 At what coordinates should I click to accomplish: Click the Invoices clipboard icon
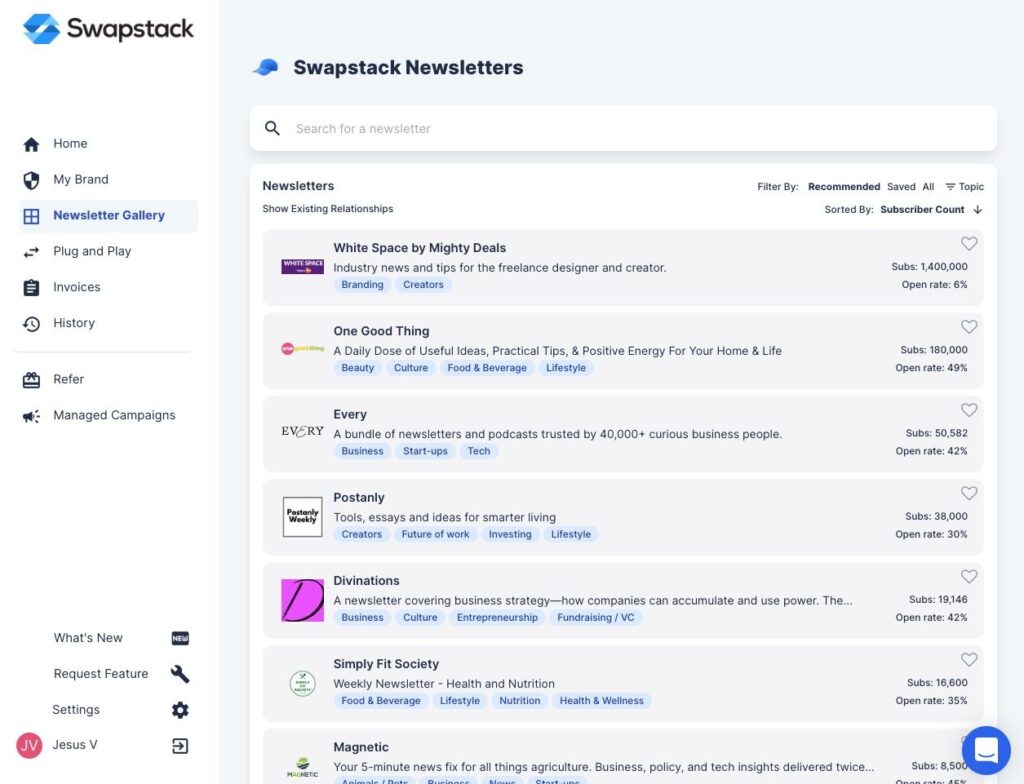[31, 288]
